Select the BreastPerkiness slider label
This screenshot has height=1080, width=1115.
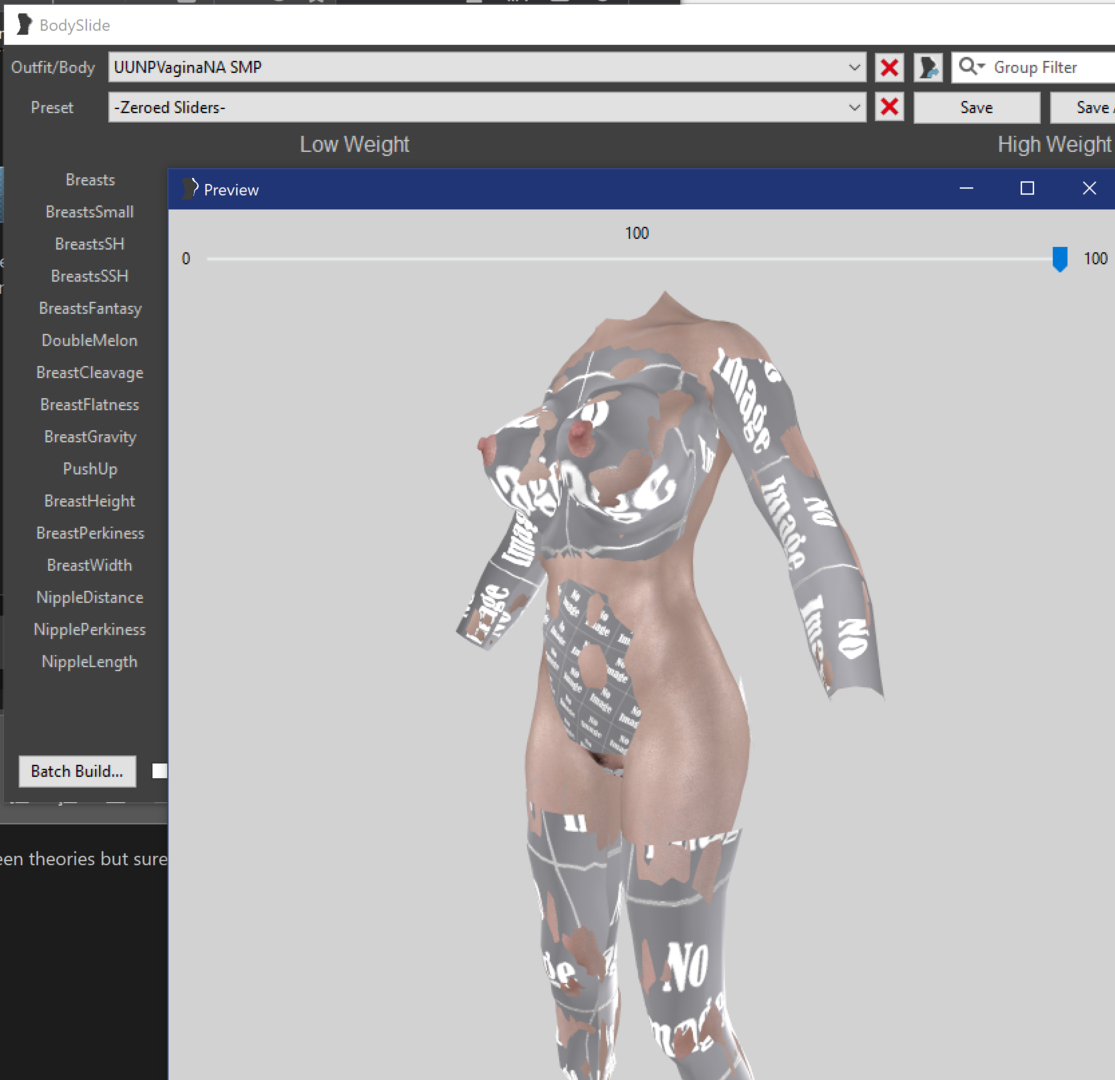[90, 533]
